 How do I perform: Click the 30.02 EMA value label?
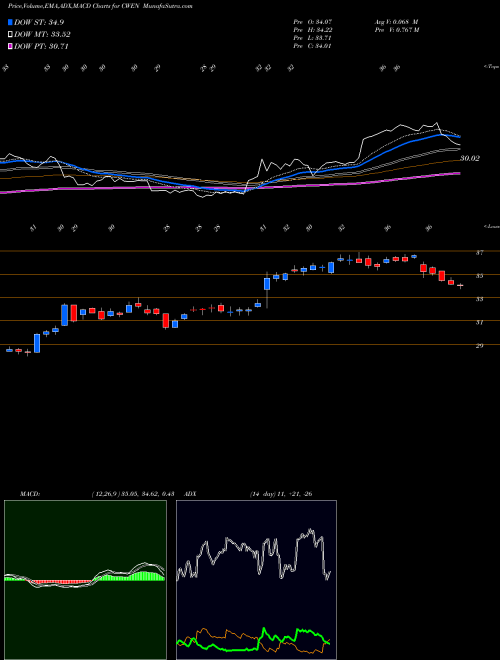tap(470, 159)
